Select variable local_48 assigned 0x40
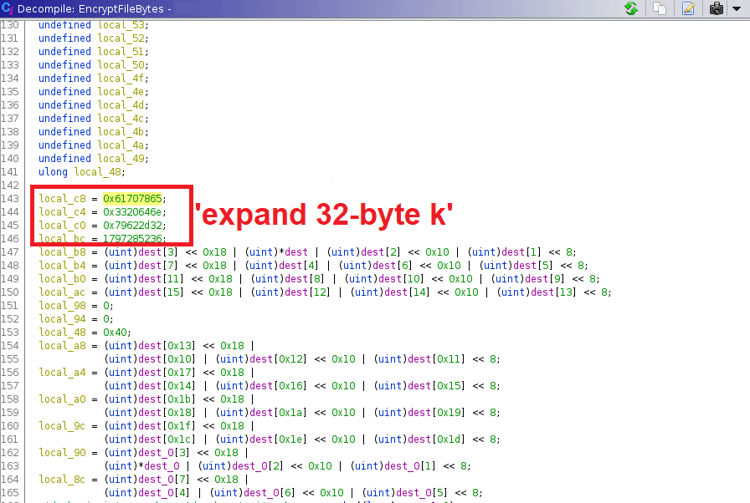The height and width of the screenshot is (503, 750). click(x=62, y=332)
